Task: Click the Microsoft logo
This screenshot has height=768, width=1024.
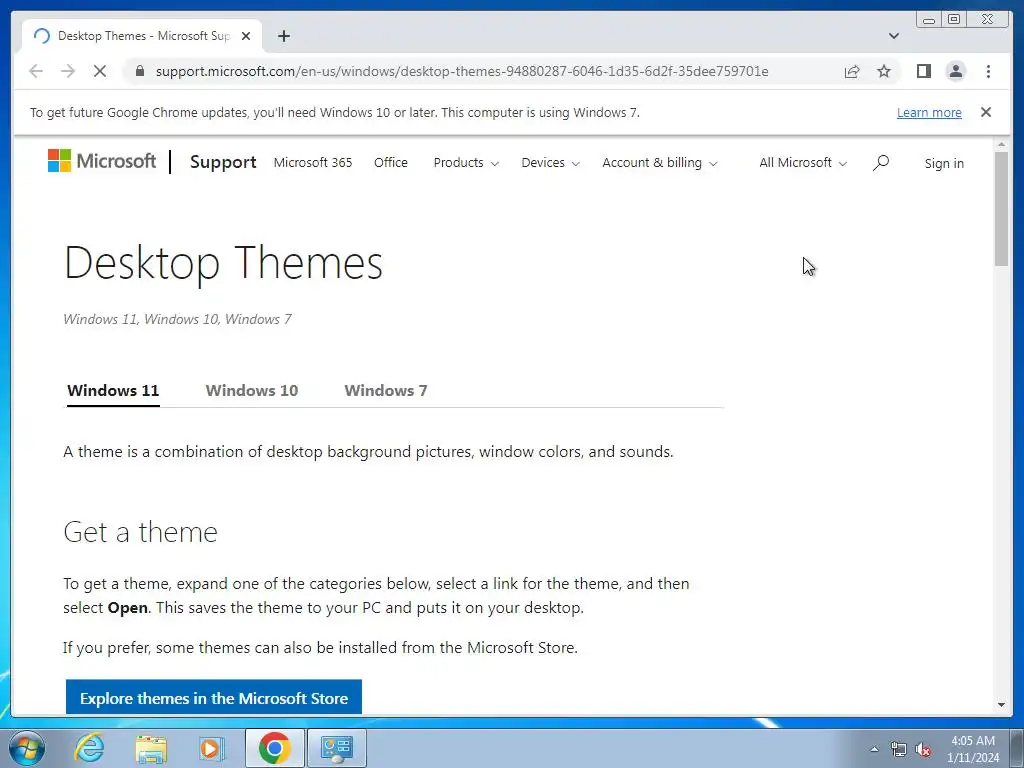Action: [102, 161]
